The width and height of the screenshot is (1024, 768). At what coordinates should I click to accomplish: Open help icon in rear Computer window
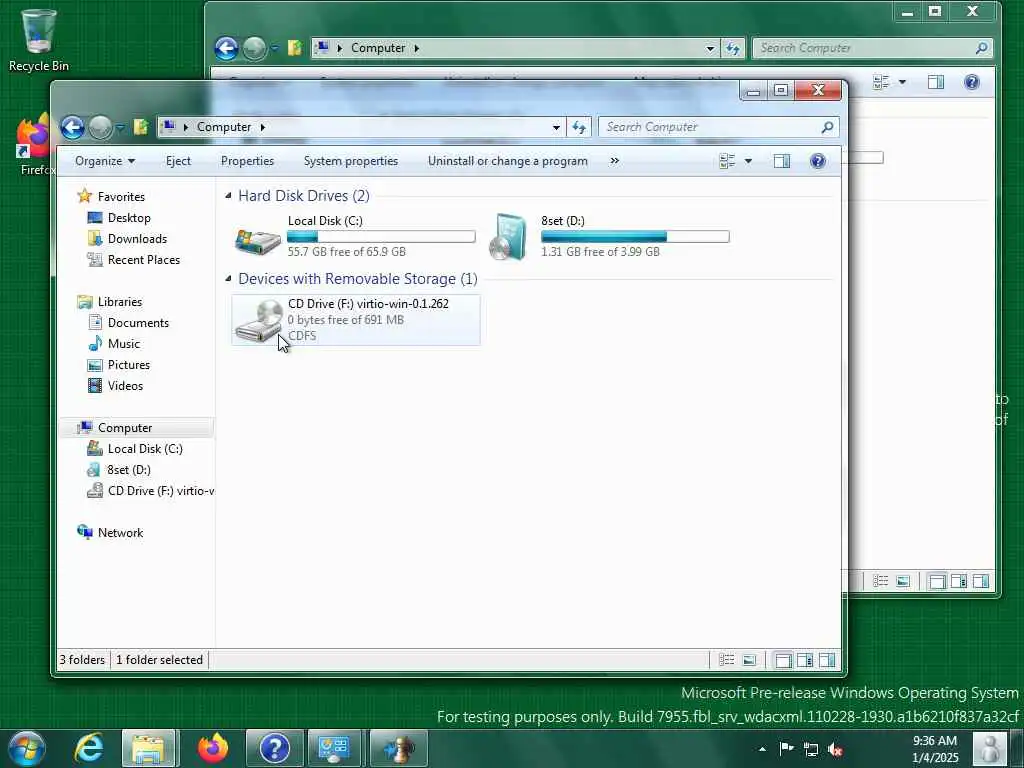point(972,82)
